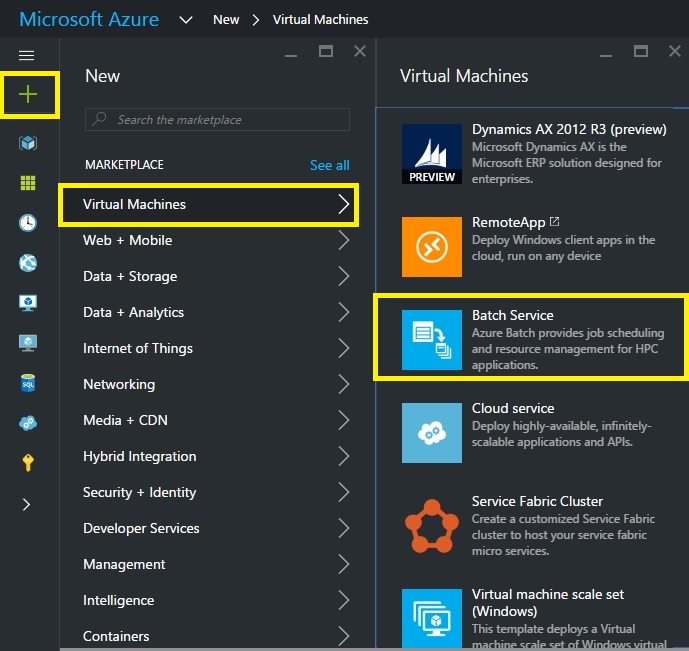
Task: Maximize the Virtual Machines blade
Action: point(641,51)
